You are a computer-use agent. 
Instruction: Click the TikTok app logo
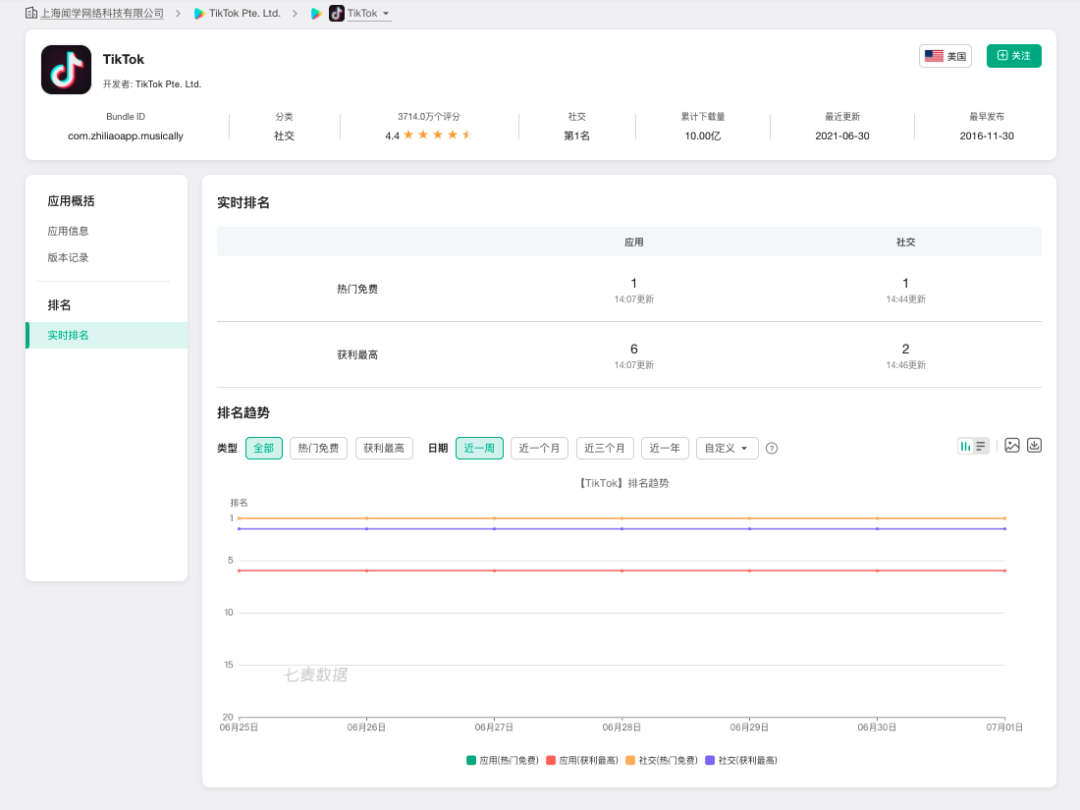pyautogui.click(x=66, y=70)
